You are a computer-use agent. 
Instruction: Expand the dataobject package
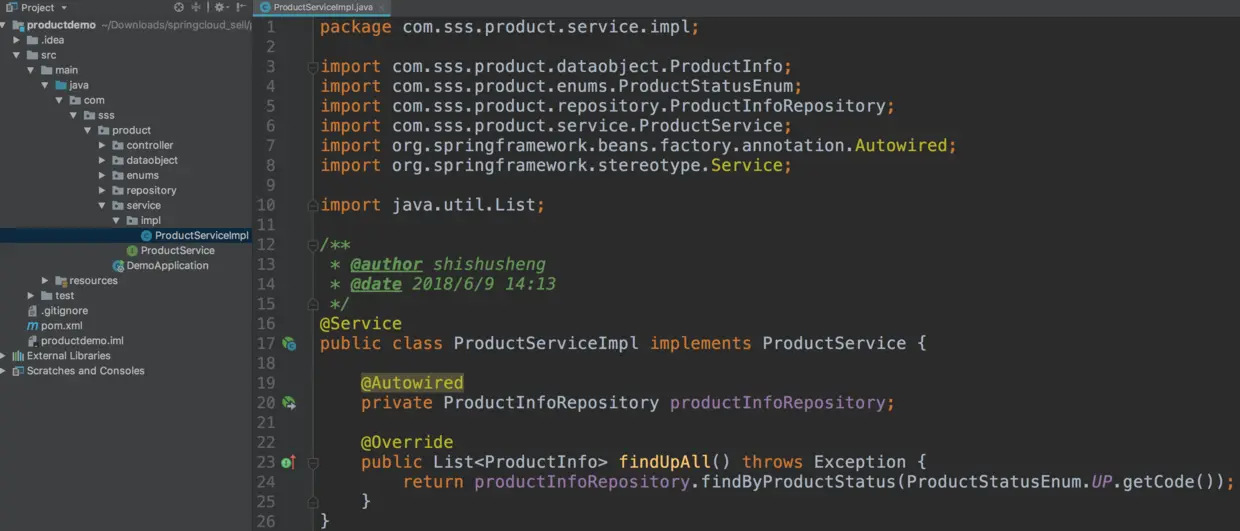coord(103,160)
